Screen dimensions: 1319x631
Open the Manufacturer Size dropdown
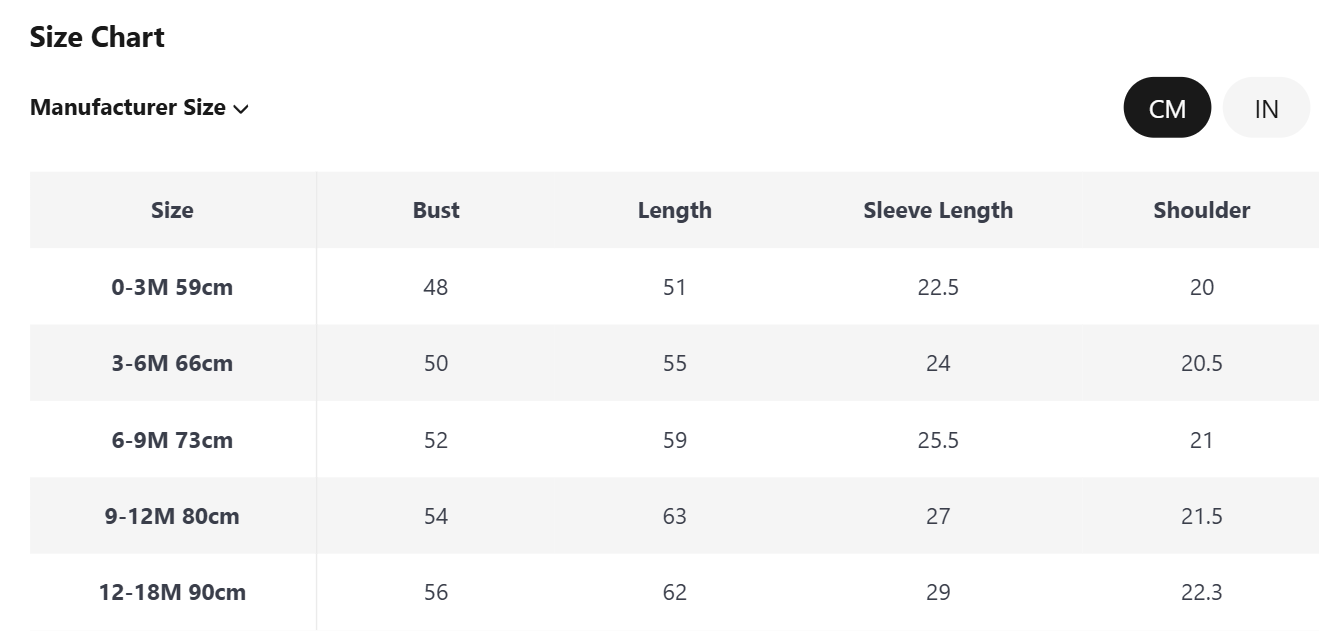(x=139, y=107)
